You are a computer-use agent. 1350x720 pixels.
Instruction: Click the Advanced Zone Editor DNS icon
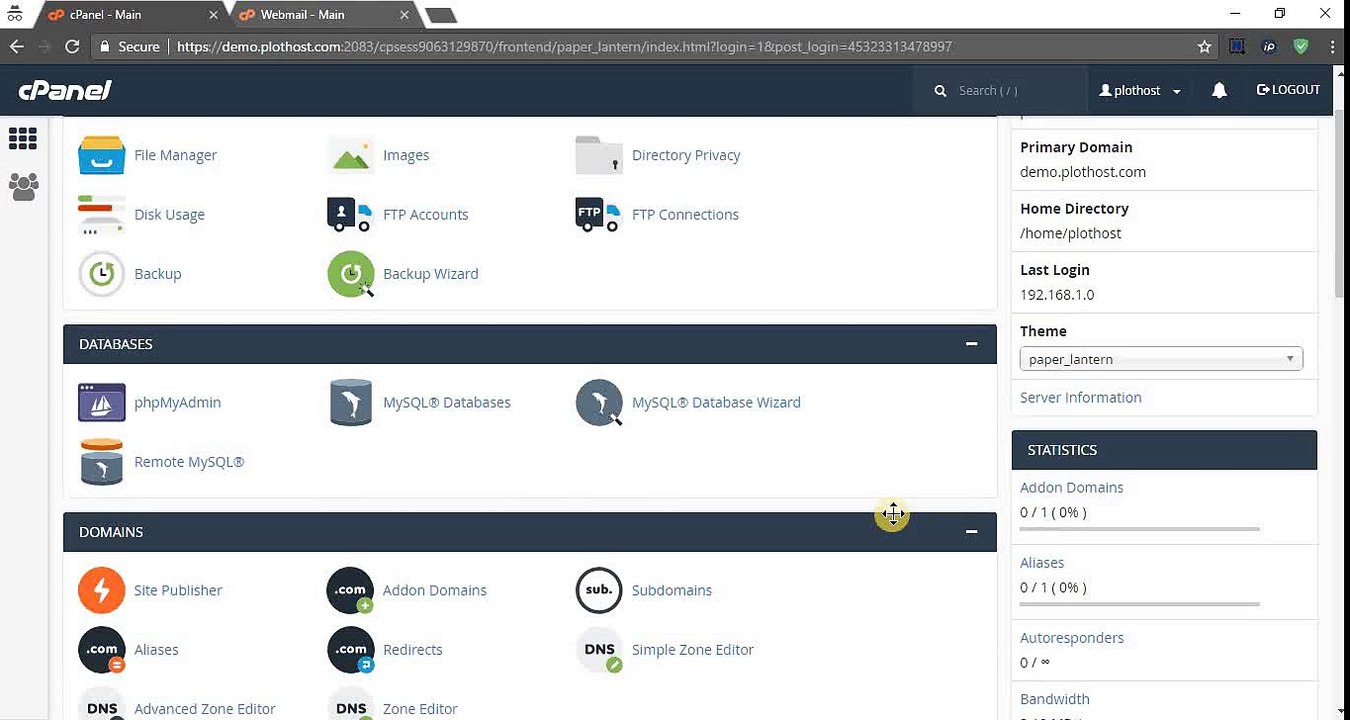coord(101,705)
